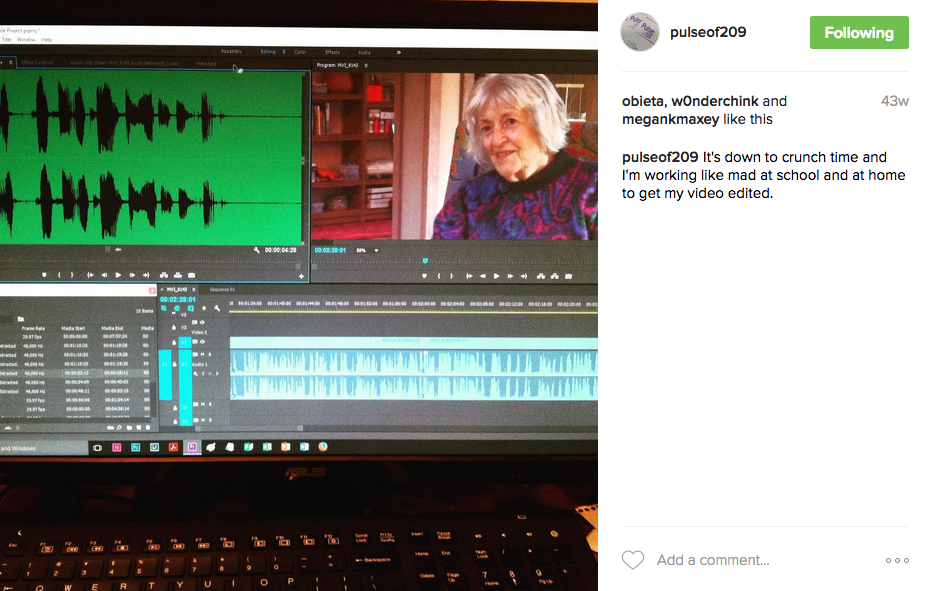This screenshot has width=929, height=591.
Task: Expand hidden workspaces via the chevron after Audio
Action: click(x=398, y=52)
